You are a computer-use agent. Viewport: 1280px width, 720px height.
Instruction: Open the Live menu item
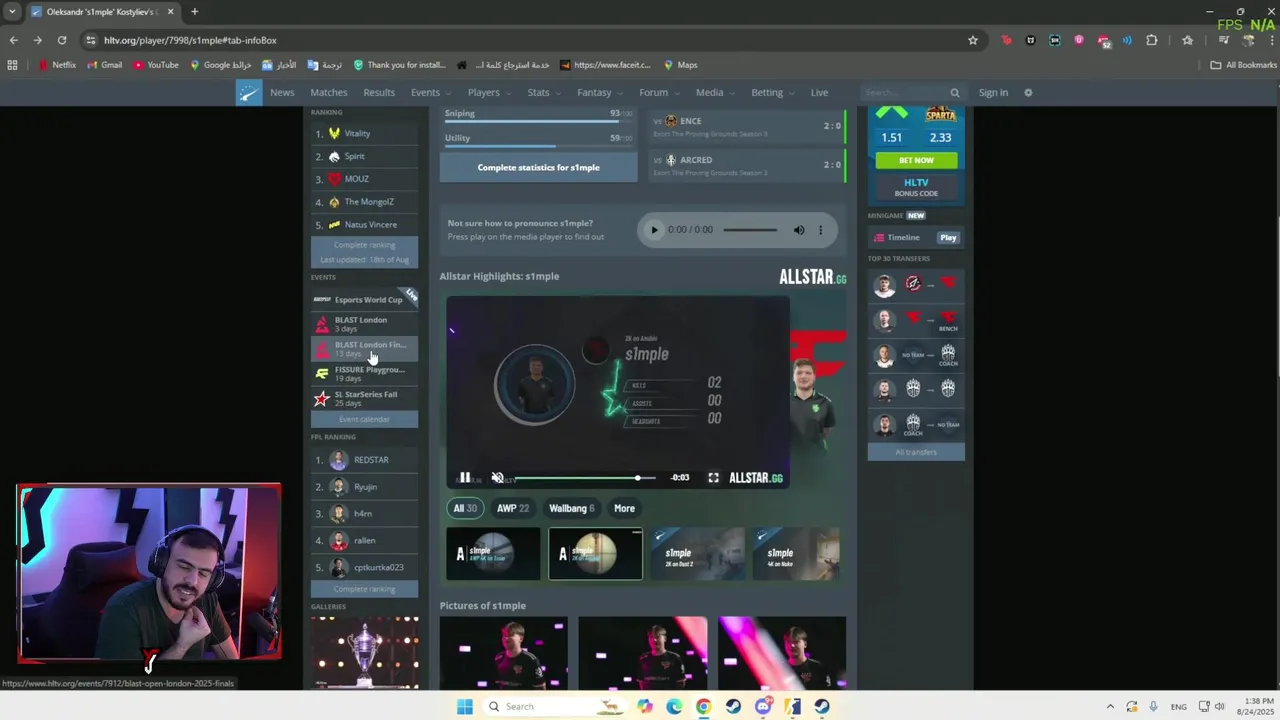point(819,93)
